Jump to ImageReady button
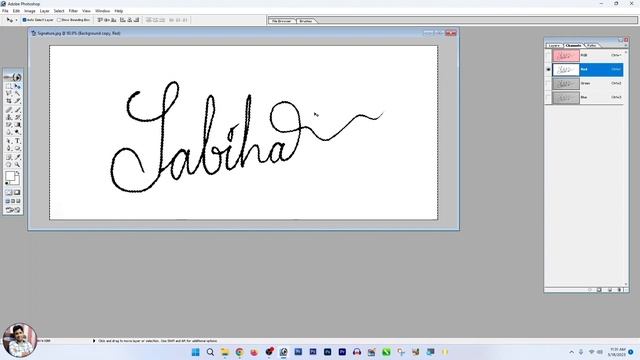The image size is (640, 360). click(13, 210)
